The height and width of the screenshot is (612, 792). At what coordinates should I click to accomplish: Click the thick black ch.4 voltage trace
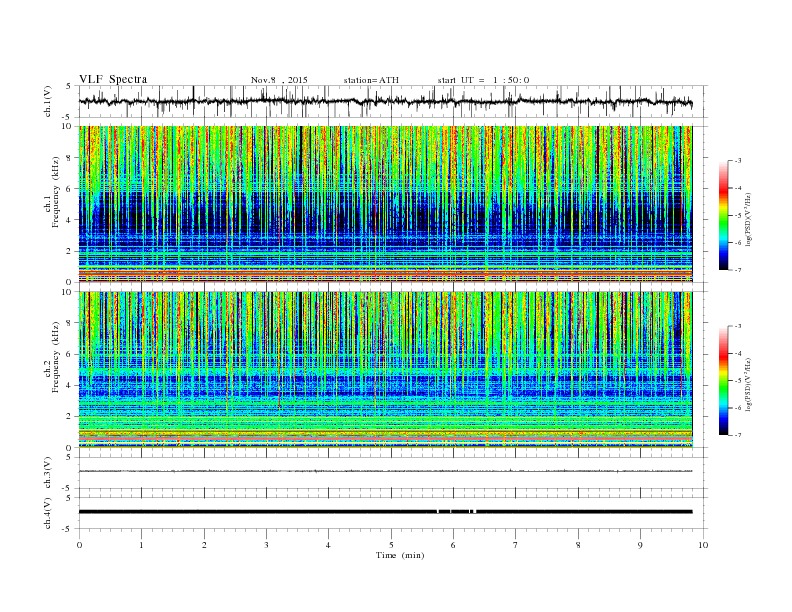(x=385, y=512)
